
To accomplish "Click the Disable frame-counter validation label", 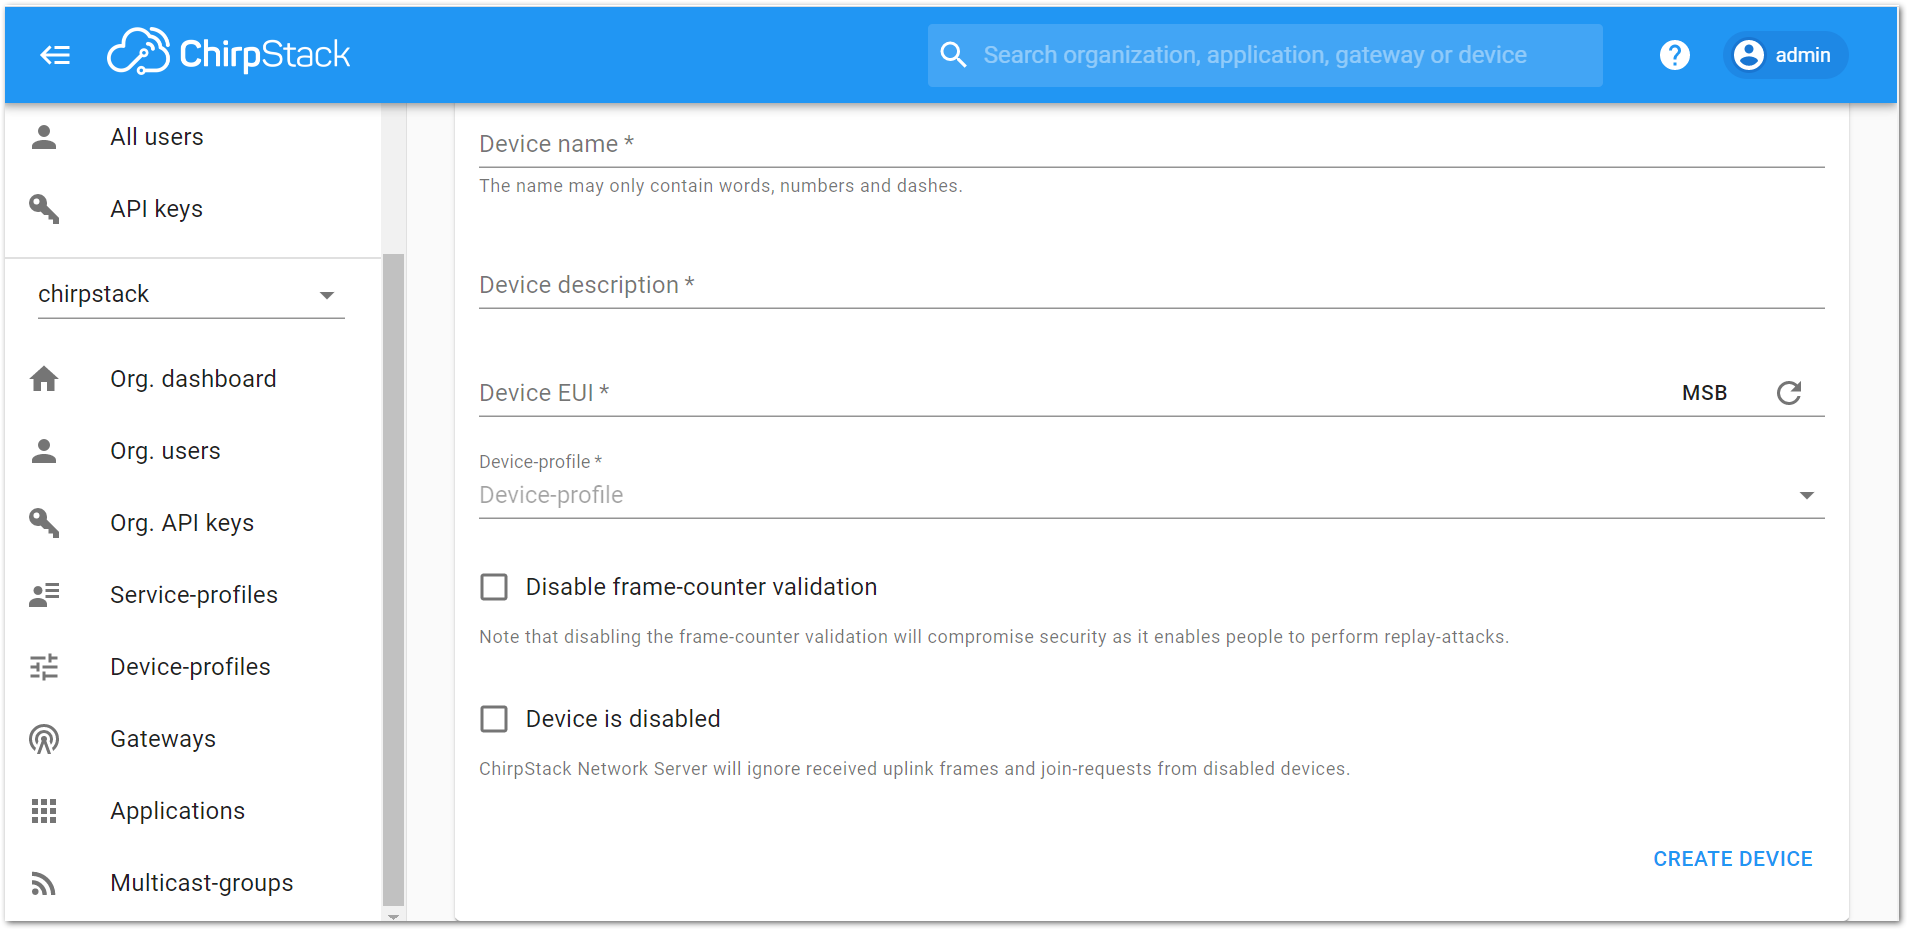I will 701,587.
